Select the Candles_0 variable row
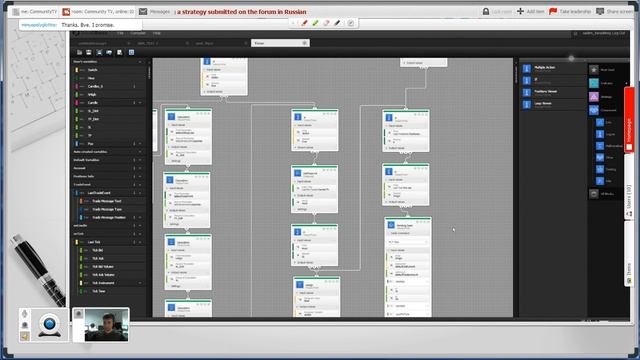Viewport: 640px width, 360px height. click(109, 87)
